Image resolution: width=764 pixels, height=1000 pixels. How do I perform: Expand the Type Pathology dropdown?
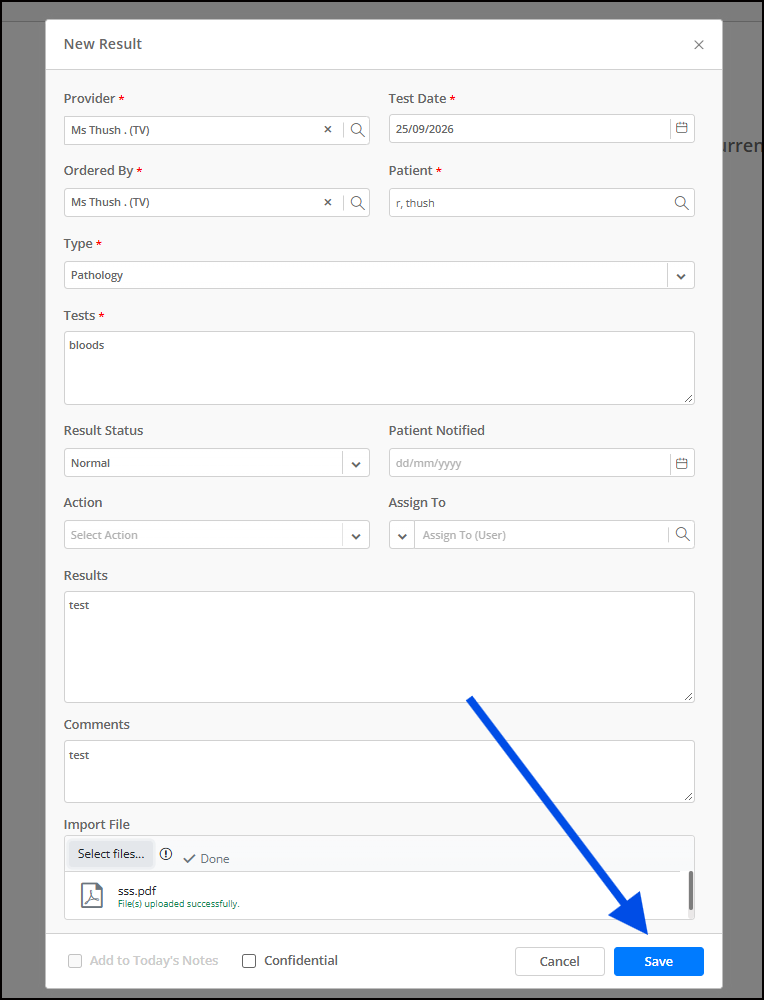(x=681, y=276)
